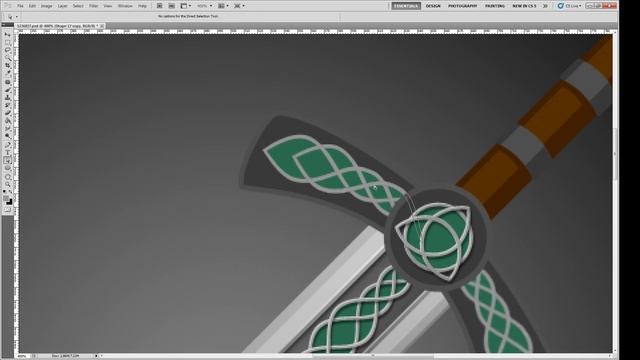
Task: Click the active Direct Selection tool
Action: (x=7, y=160)
